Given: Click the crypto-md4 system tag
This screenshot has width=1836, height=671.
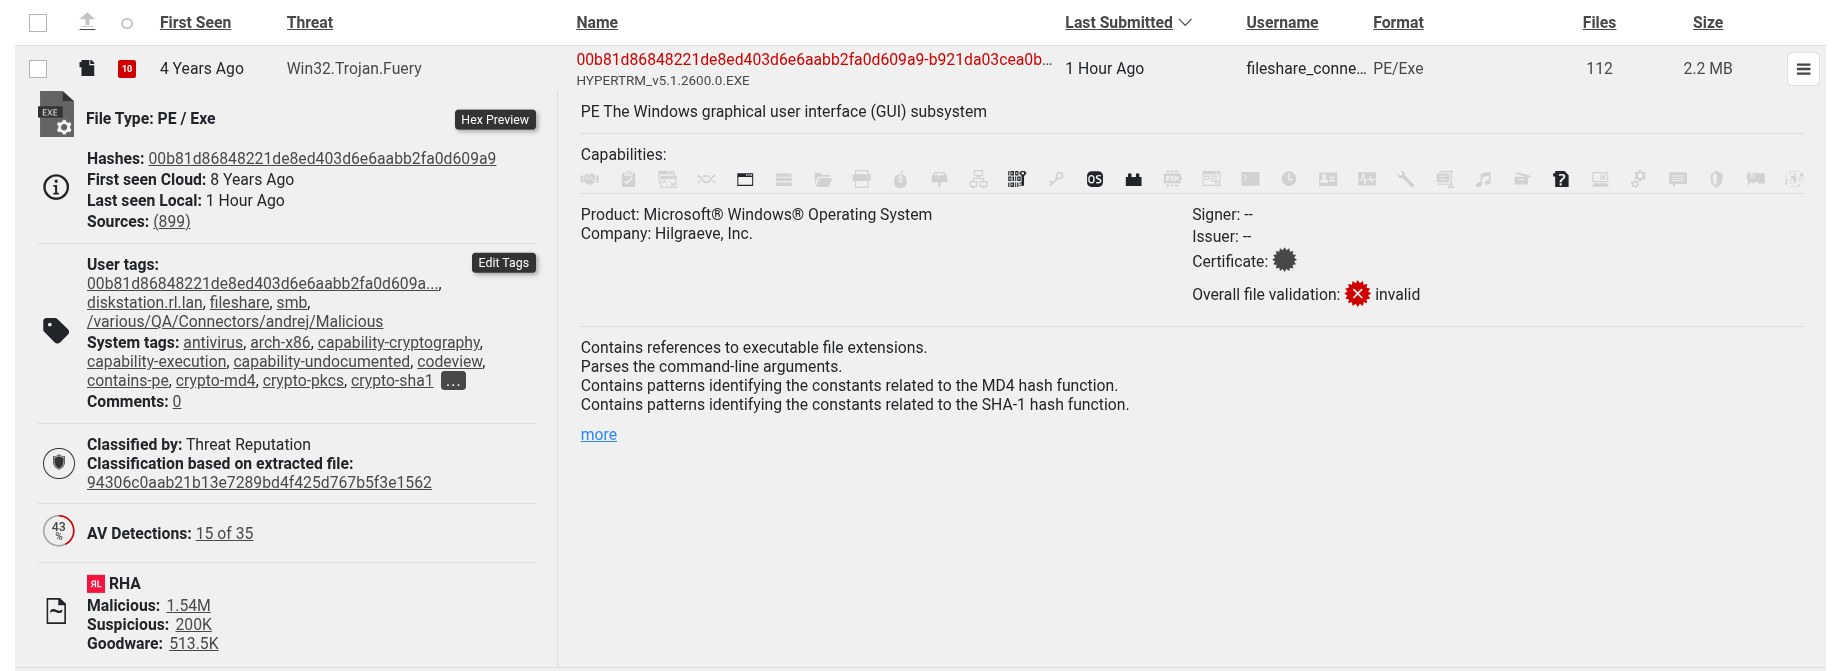Looking at the screenshot, I should (x=216, y=380).
